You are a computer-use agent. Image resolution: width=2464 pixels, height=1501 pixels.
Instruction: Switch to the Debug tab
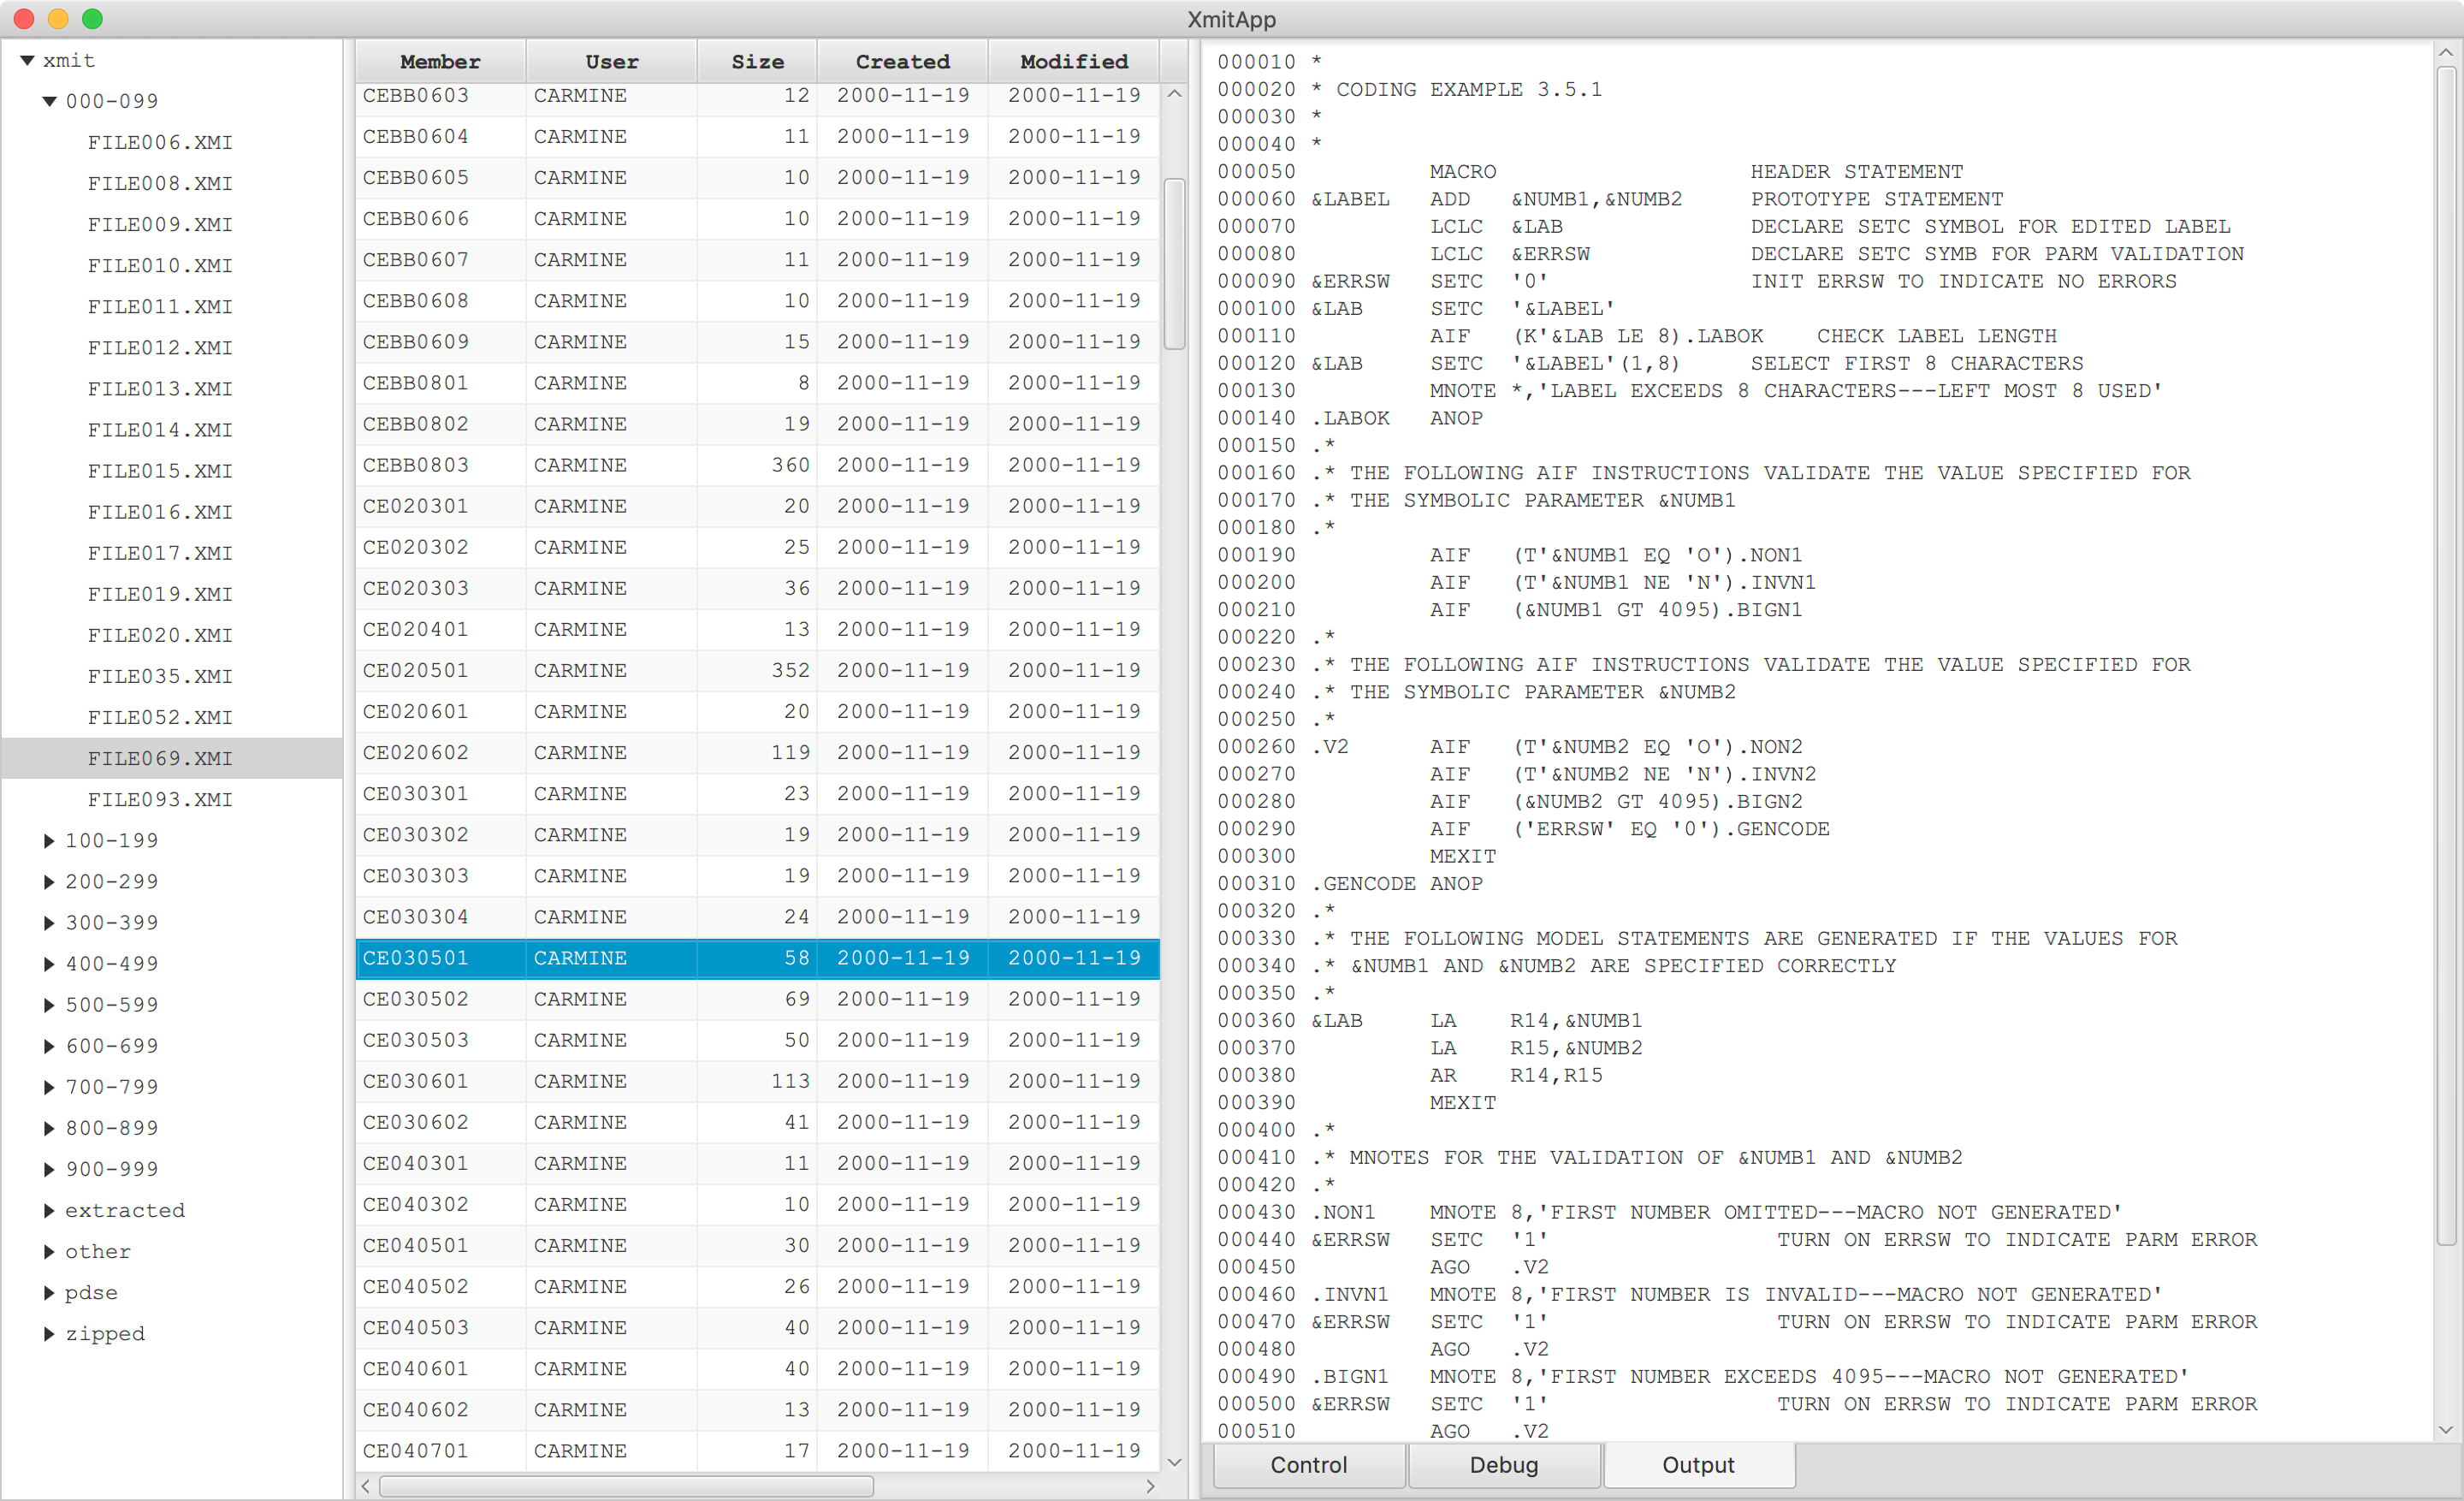click(1503, 1465)
